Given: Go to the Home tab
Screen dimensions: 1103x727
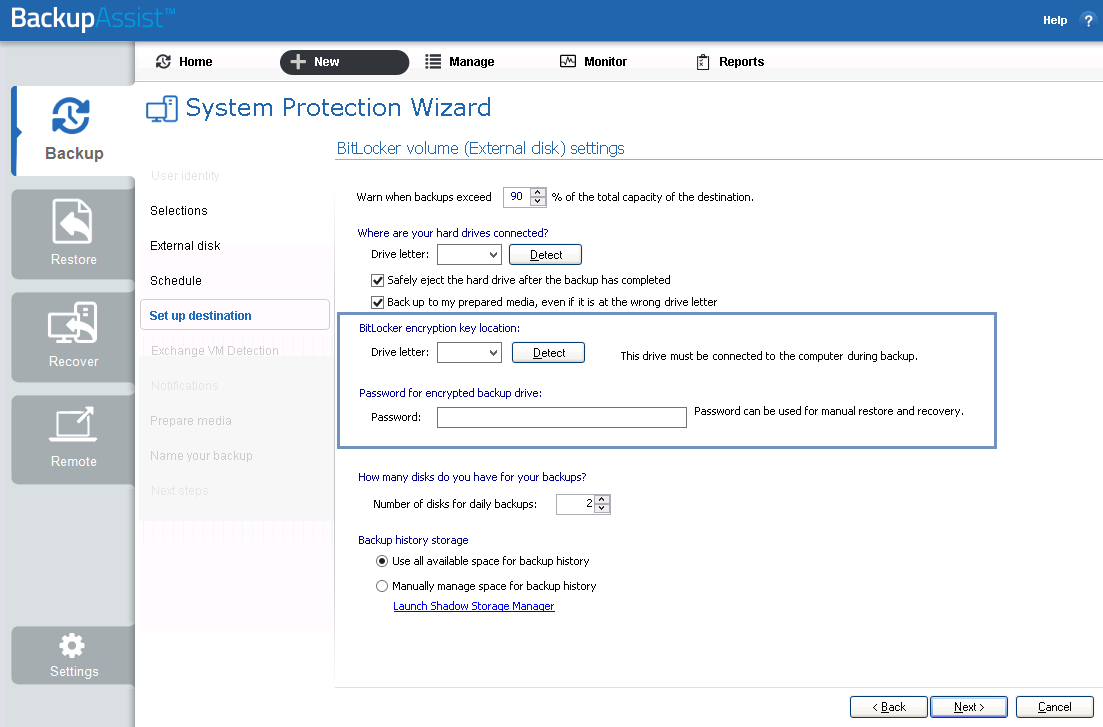Looking at the screenshot, I should coord(196,62).
